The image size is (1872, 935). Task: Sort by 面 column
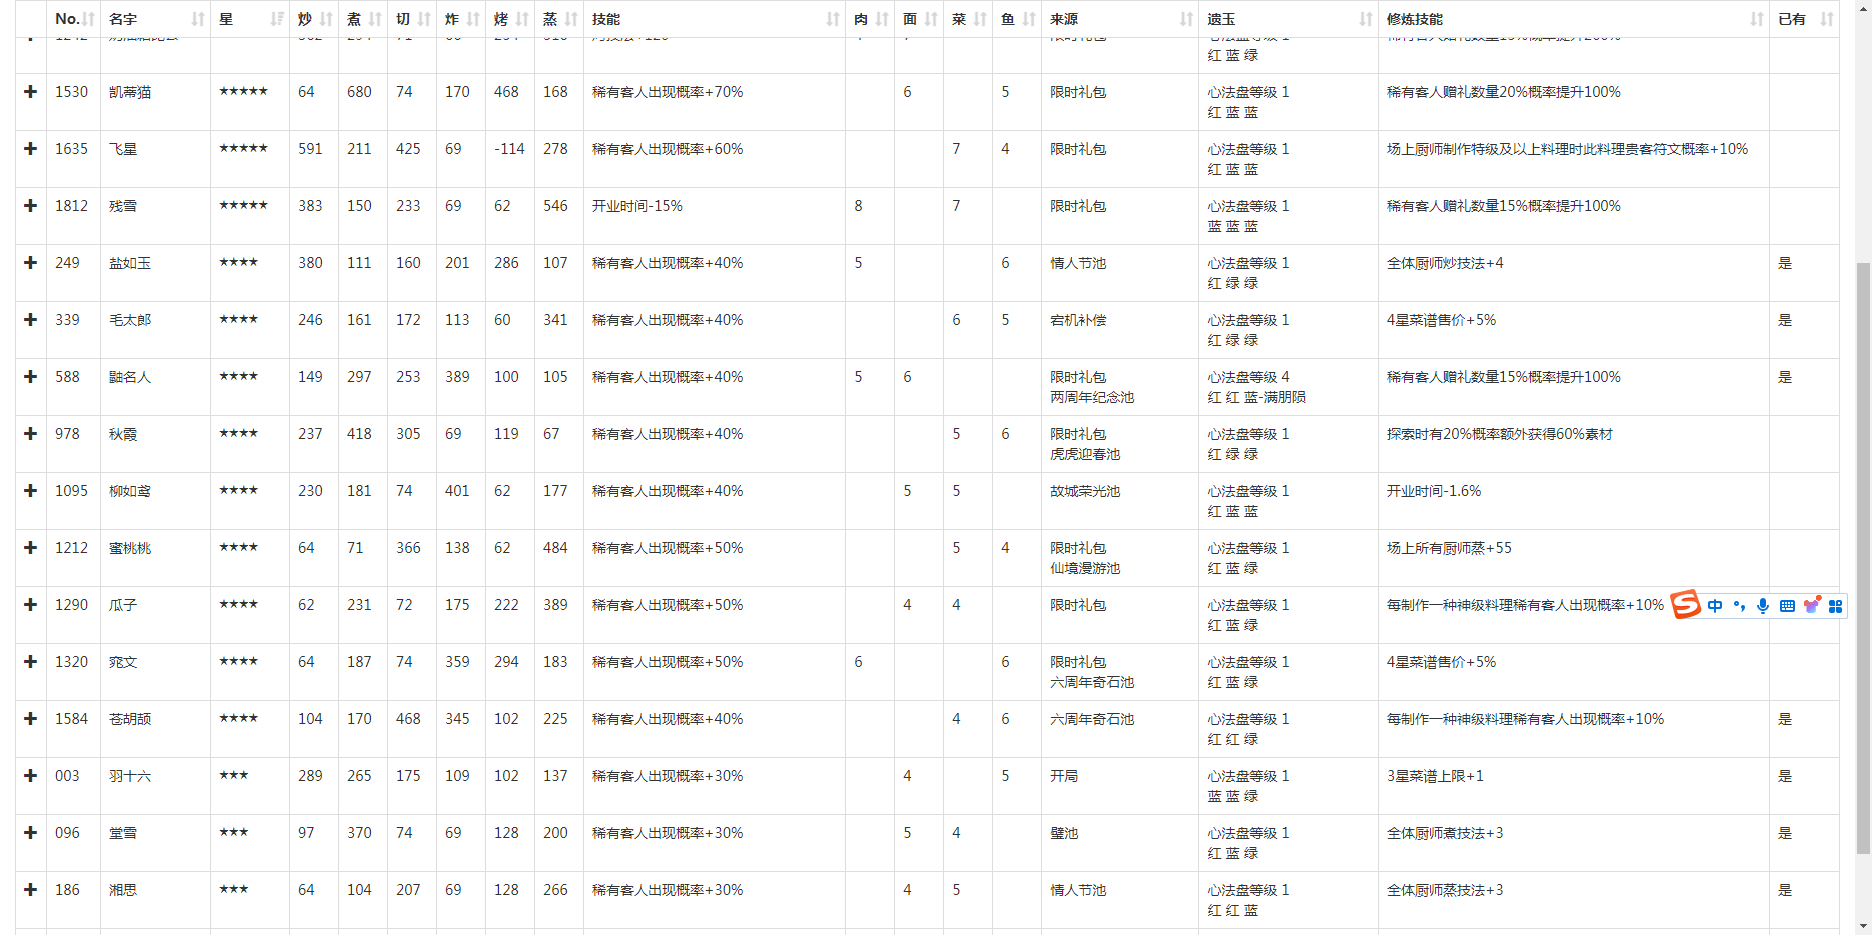pos(919,19)
